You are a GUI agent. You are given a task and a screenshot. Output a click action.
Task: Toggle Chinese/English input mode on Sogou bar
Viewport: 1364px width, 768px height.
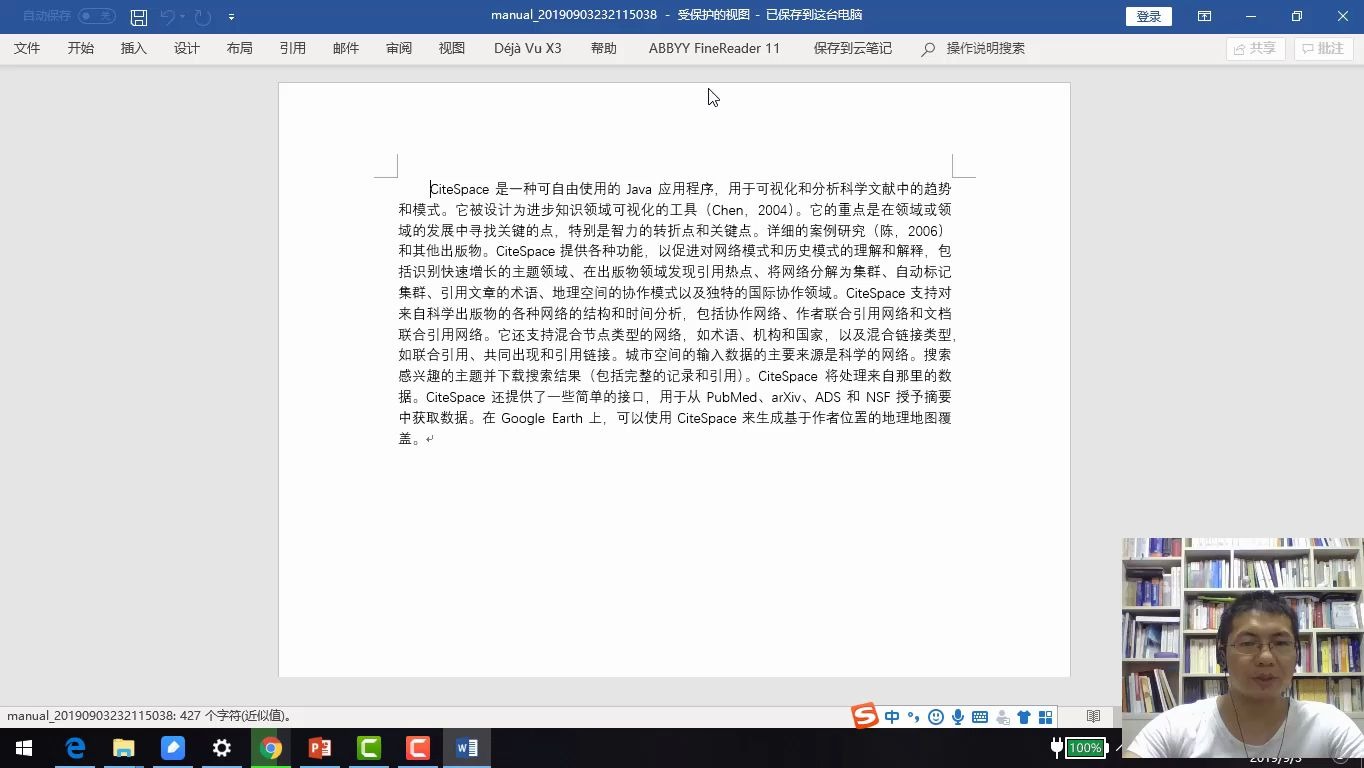click(x=891, y=717)
